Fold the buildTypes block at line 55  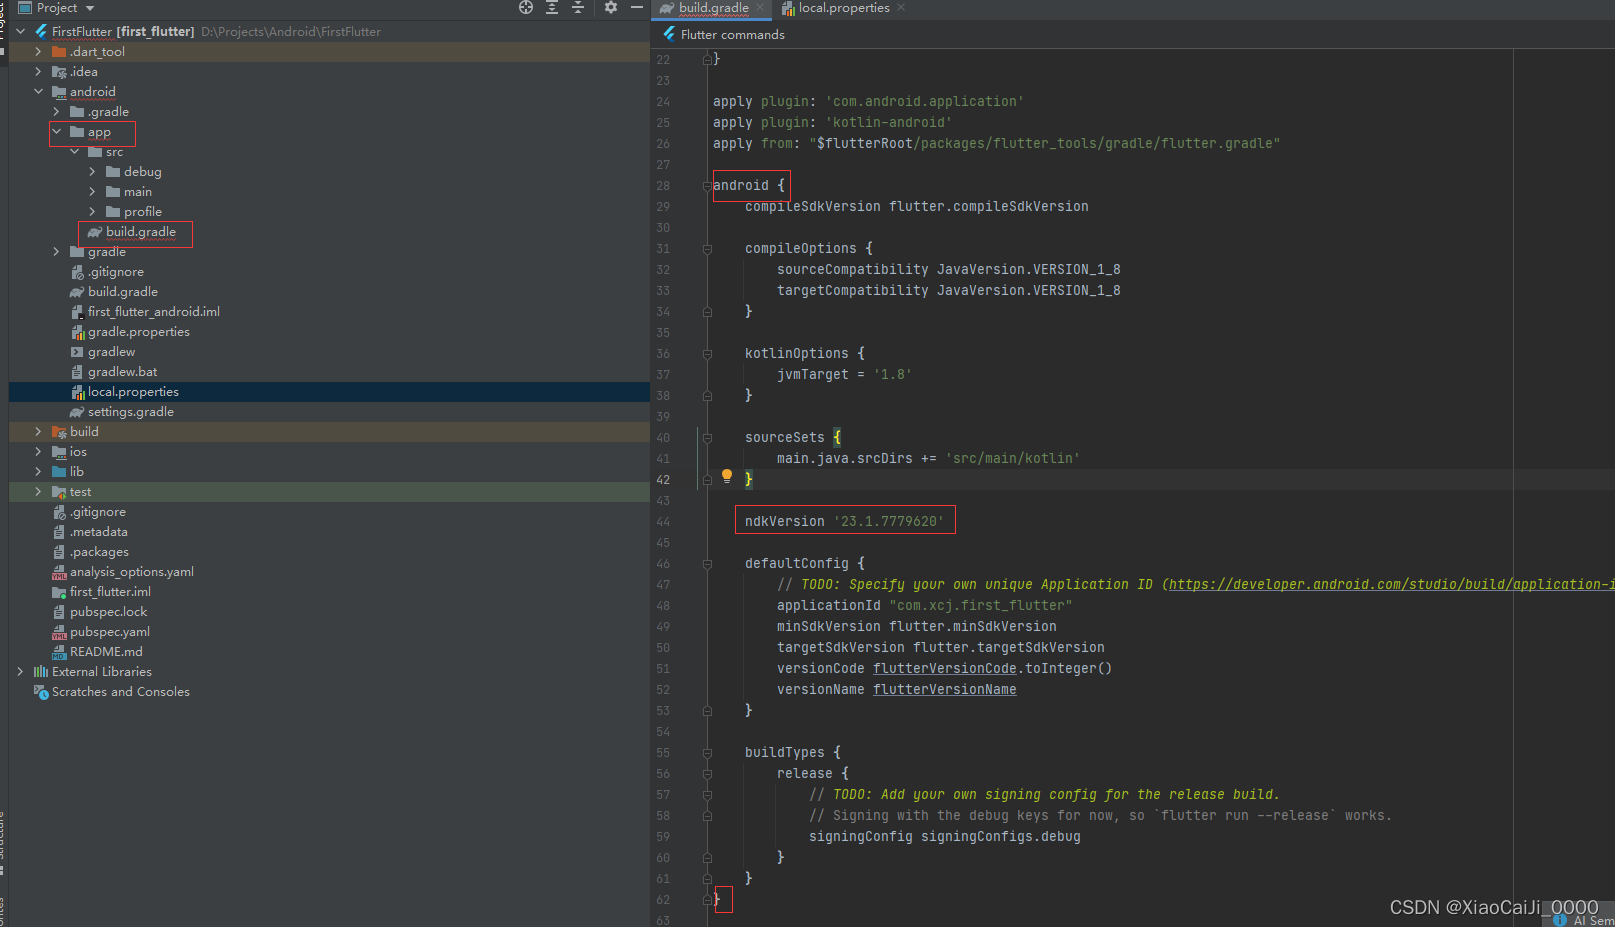tap(707, 753)
